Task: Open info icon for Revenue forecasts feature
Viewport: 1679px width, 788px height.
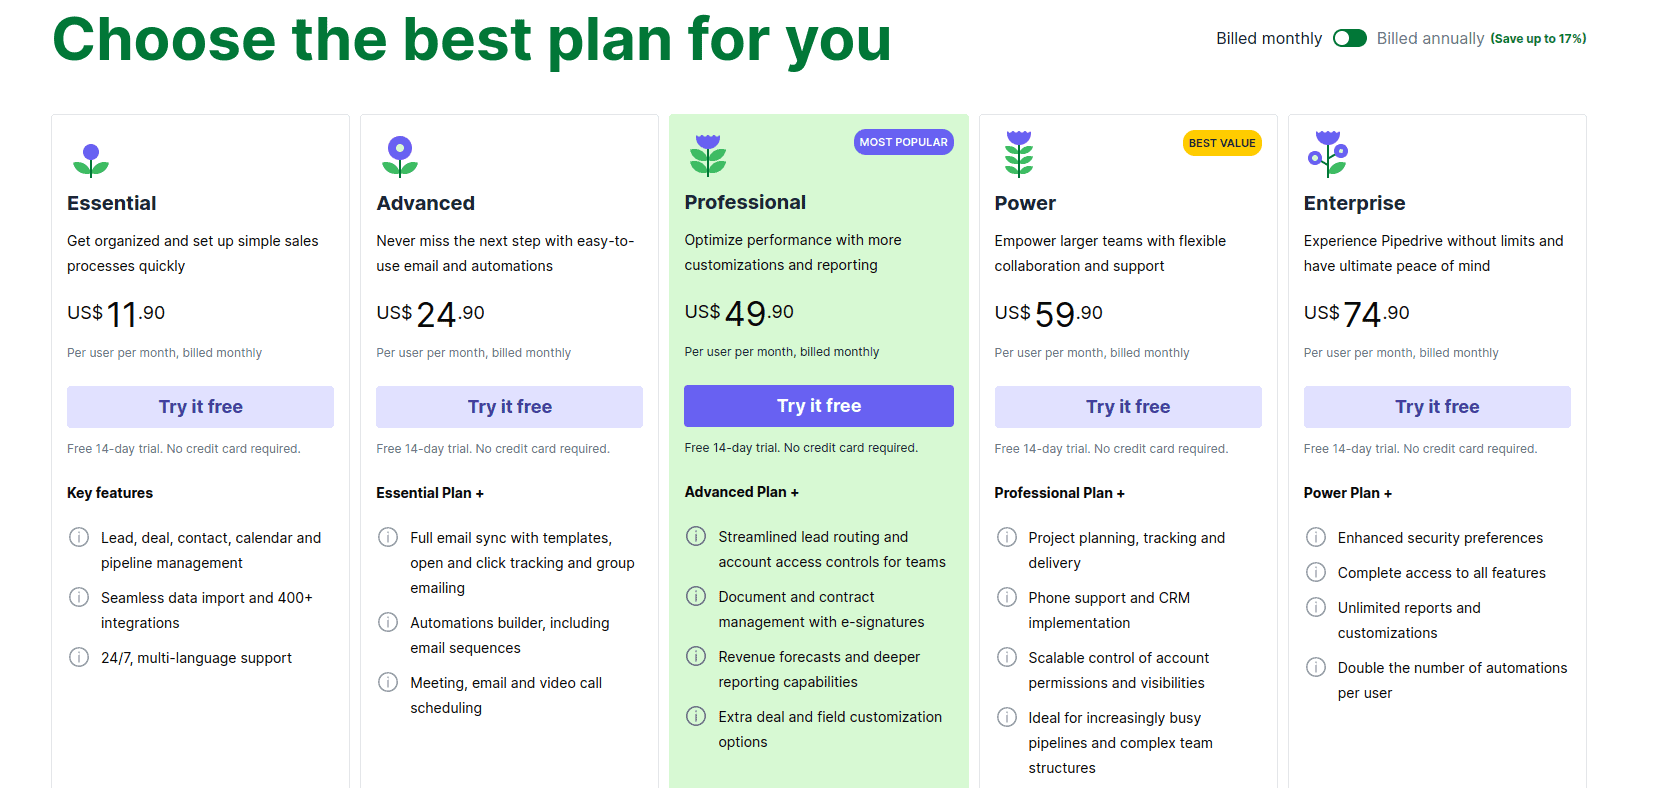Action: coord(695,656)
